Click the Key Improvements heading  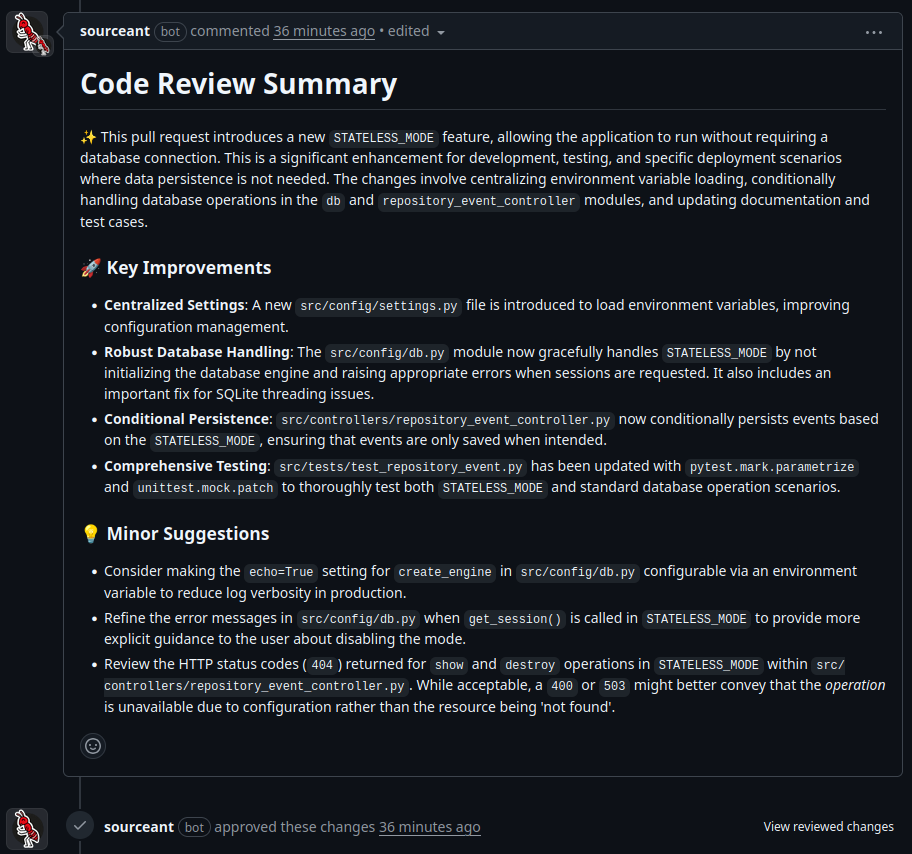(189, 268)
